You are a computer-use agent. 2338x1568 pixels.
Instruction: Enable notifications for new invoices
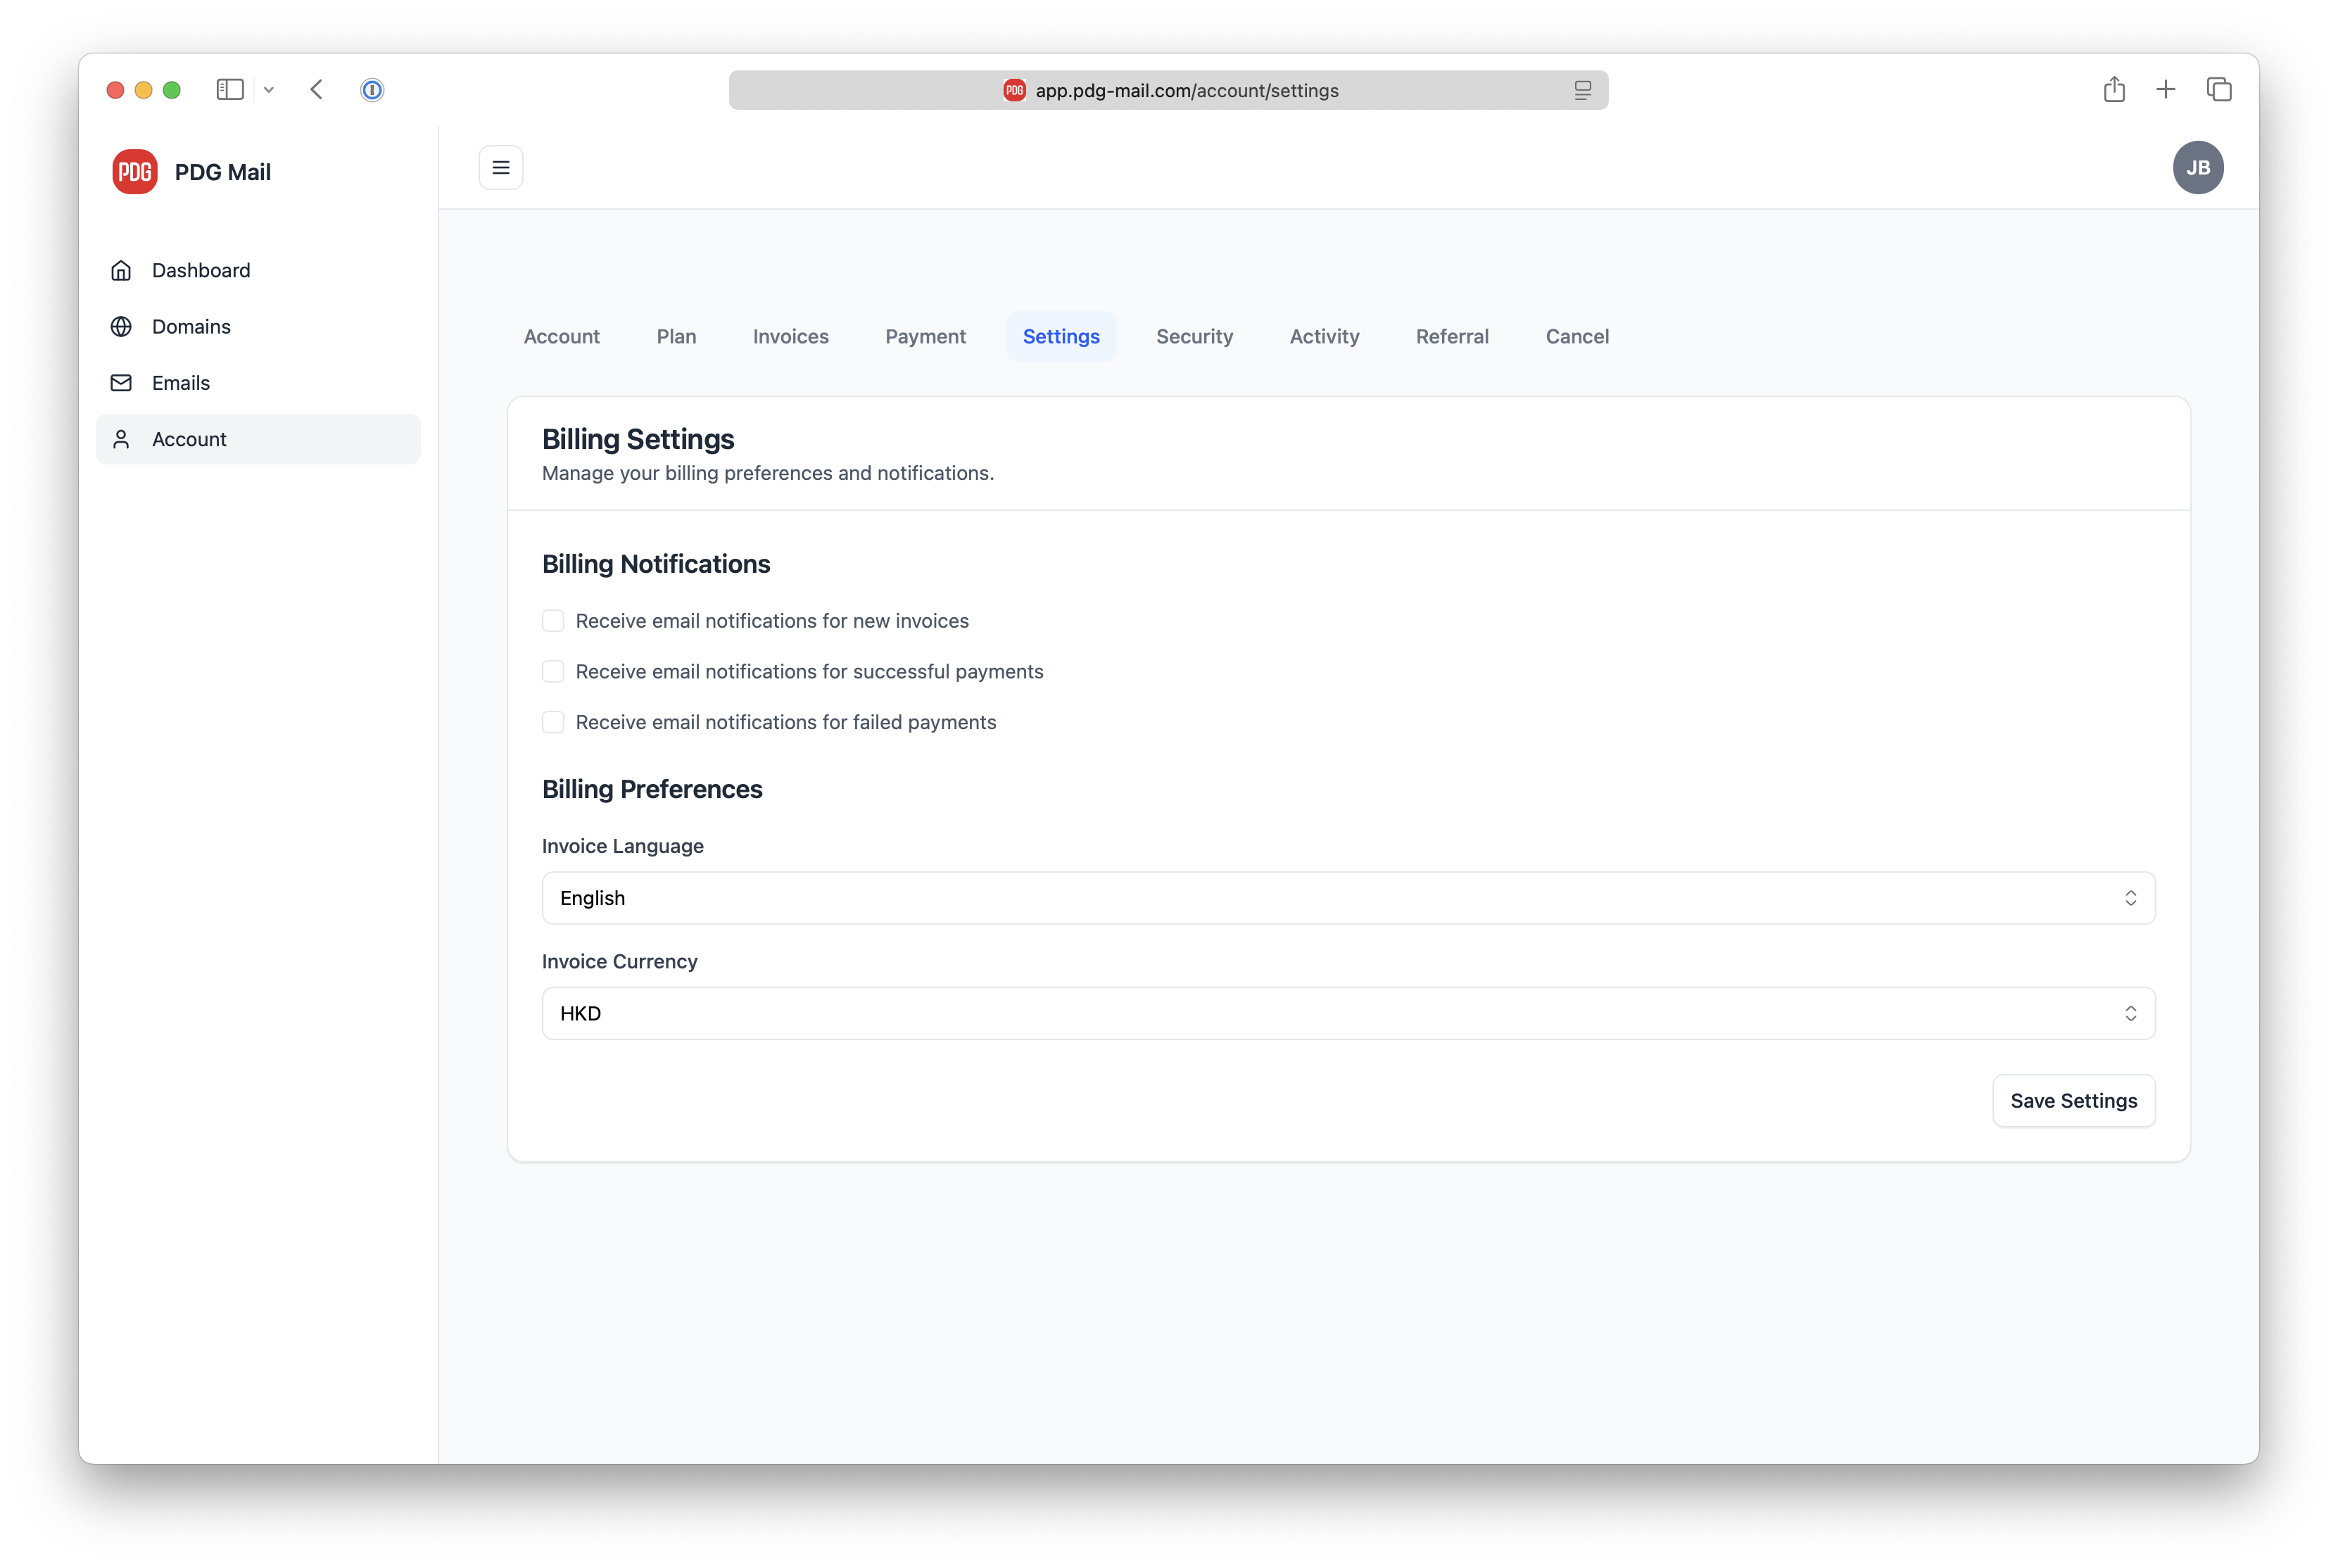coord(554,620)
